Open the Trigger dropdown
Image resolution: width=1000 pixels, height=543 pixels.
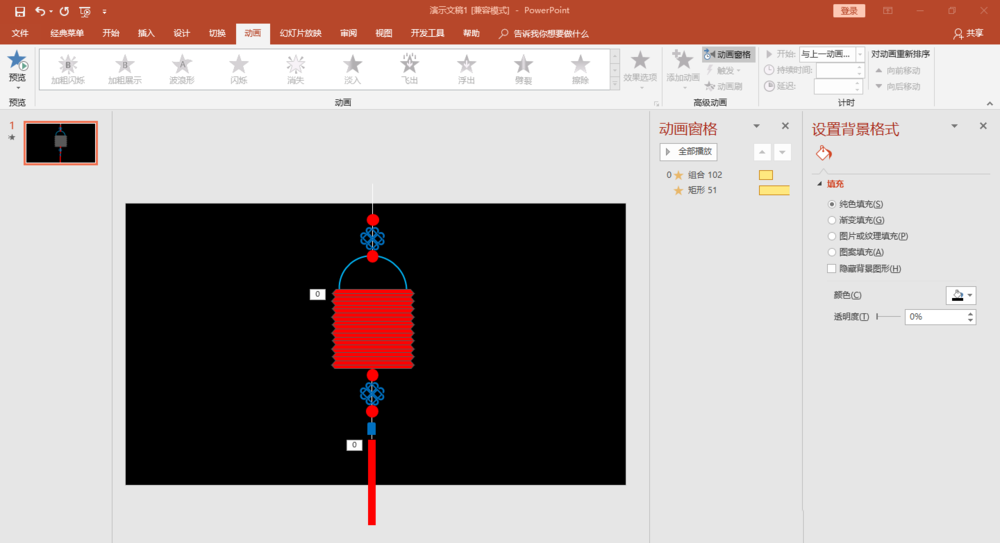click(x=724, y=70)
